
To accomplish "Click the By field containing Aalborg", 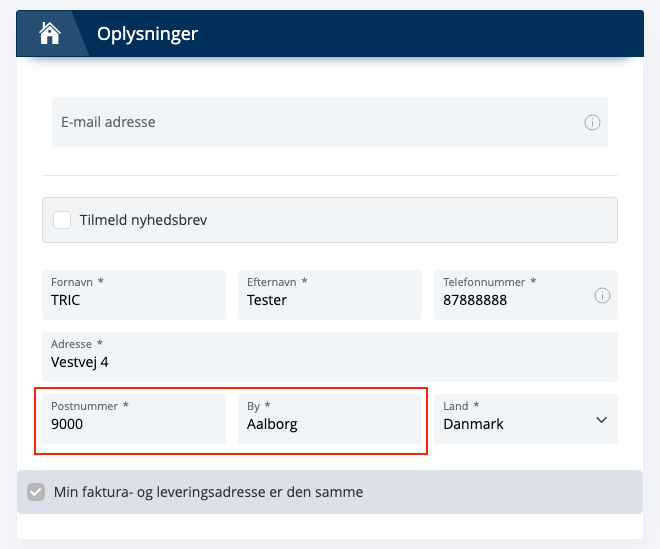I will pyautogui.click(x=329, y=424).
